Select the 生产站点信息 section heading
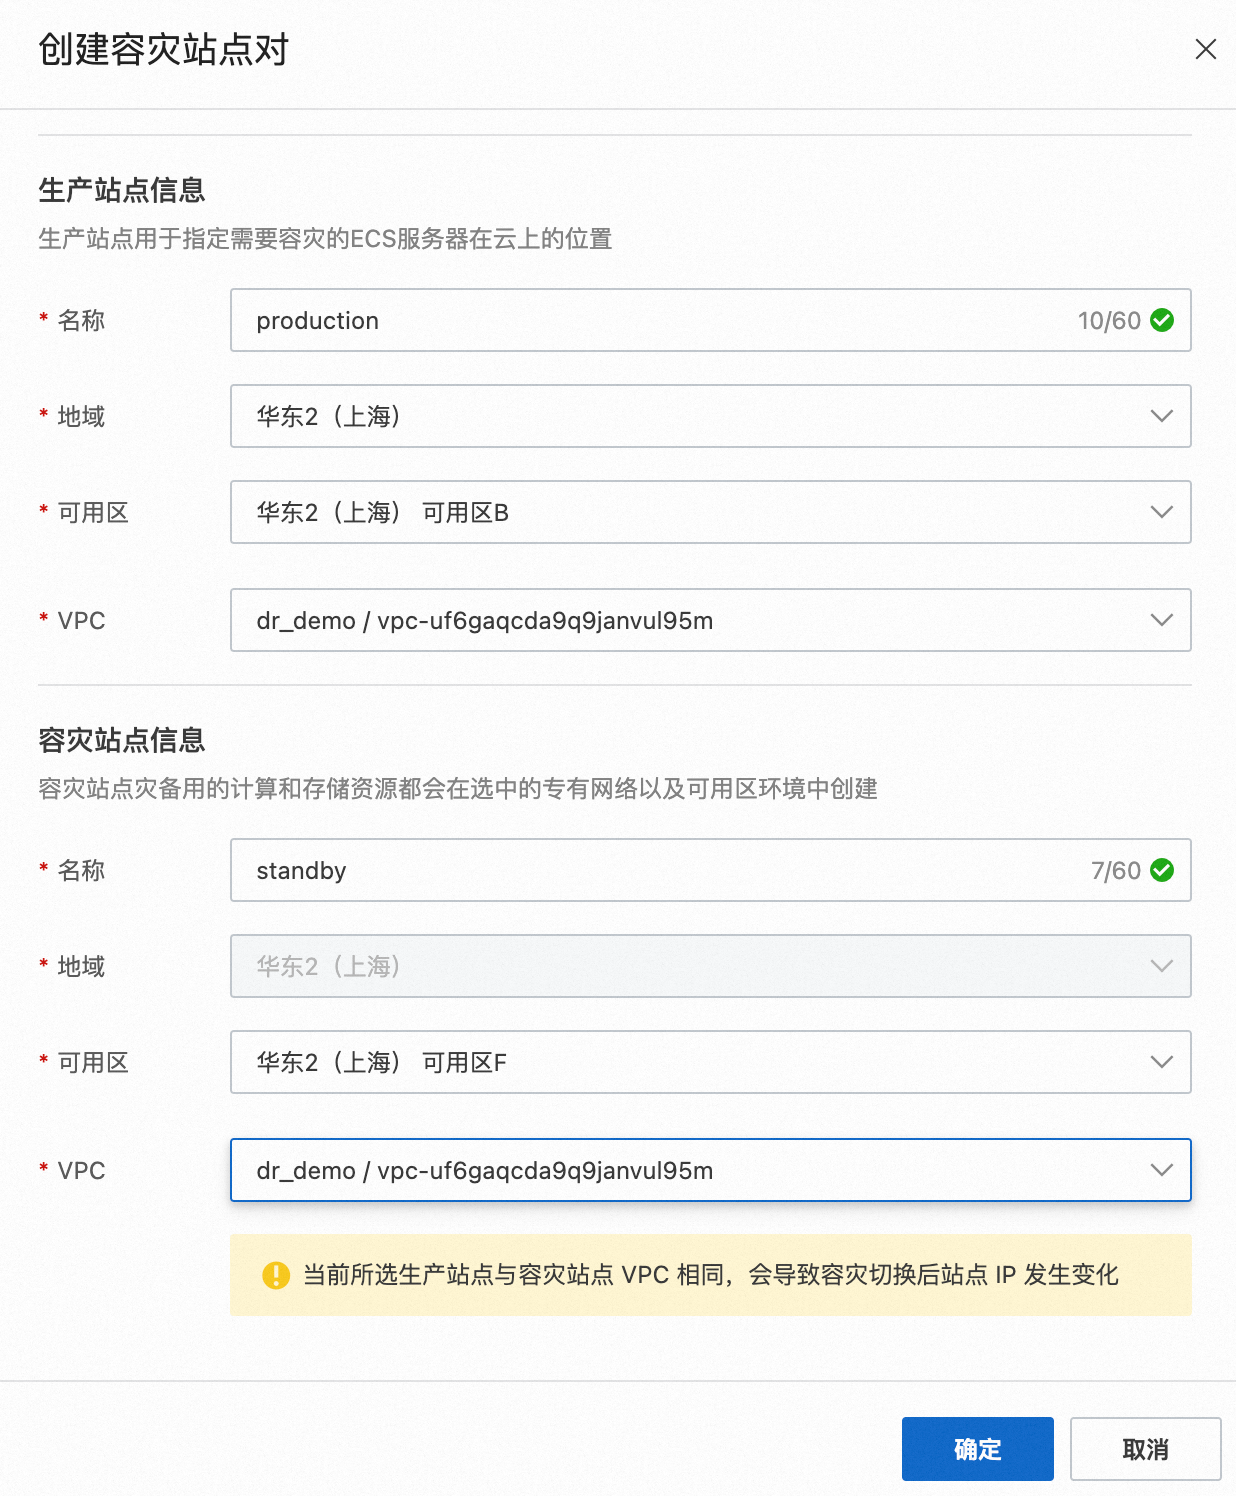Screen dimensions: 1236x1496 tap(122, 190)
